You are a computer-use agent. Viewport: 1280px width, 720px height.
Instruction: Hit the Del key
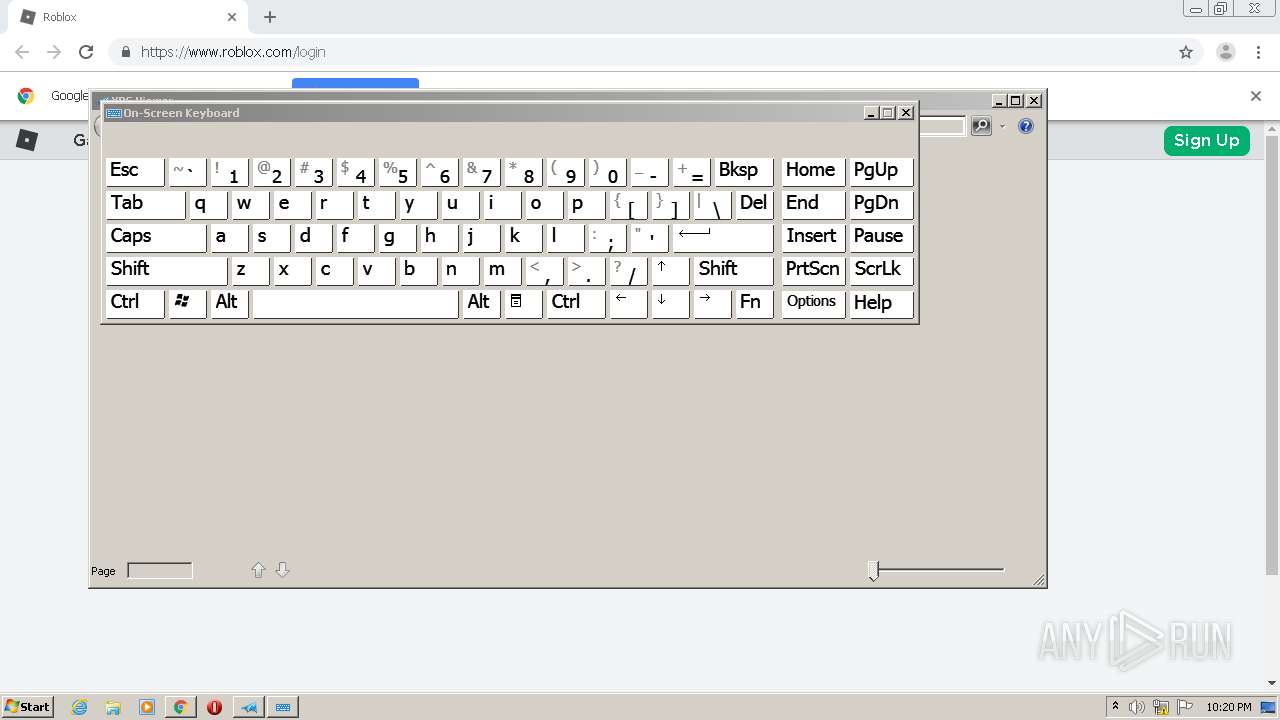click(754, 204)
